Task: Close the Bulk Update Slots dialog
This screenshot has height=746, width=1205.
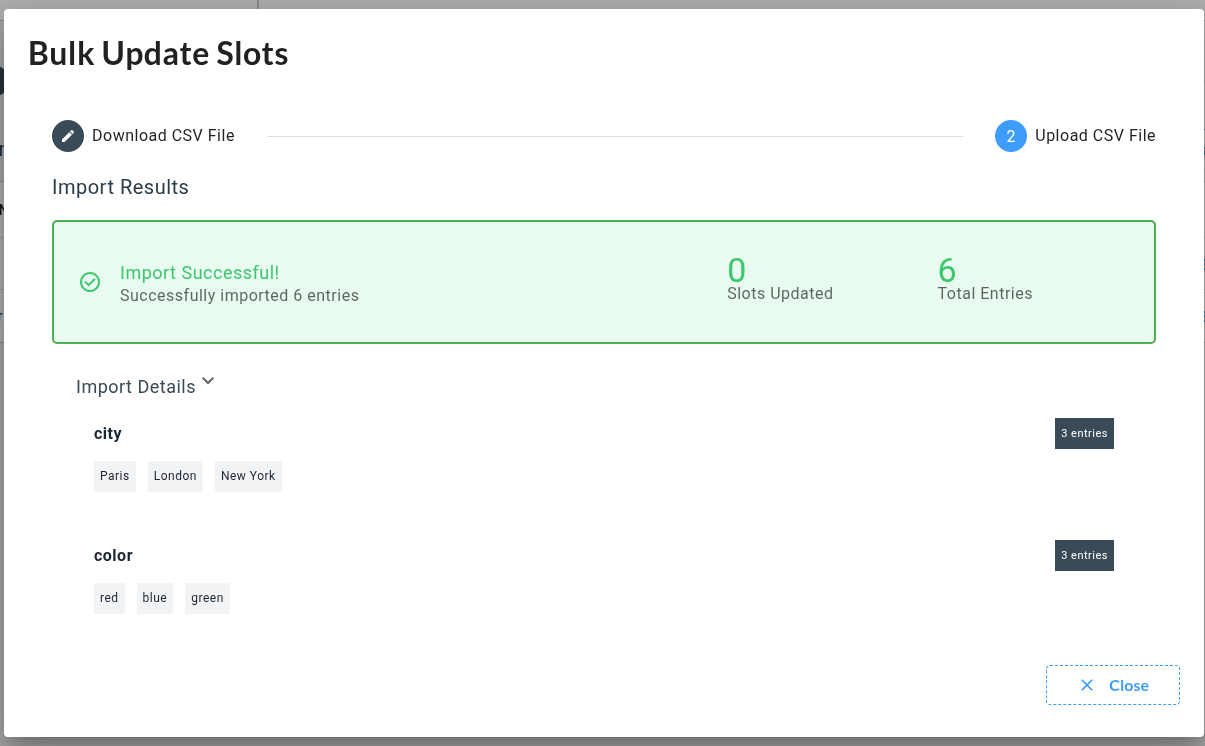Action: (1113, 685)
